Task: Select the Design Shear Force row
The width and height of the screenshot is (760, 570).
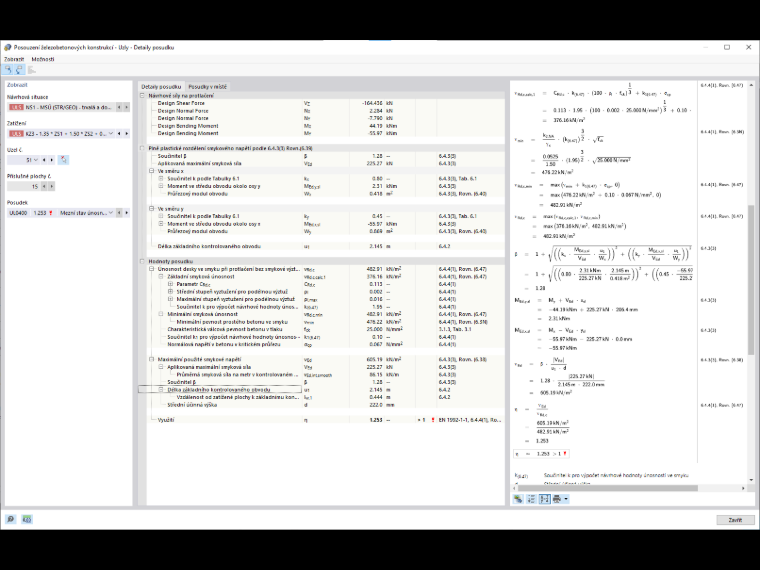Action: tap(321, 103)
